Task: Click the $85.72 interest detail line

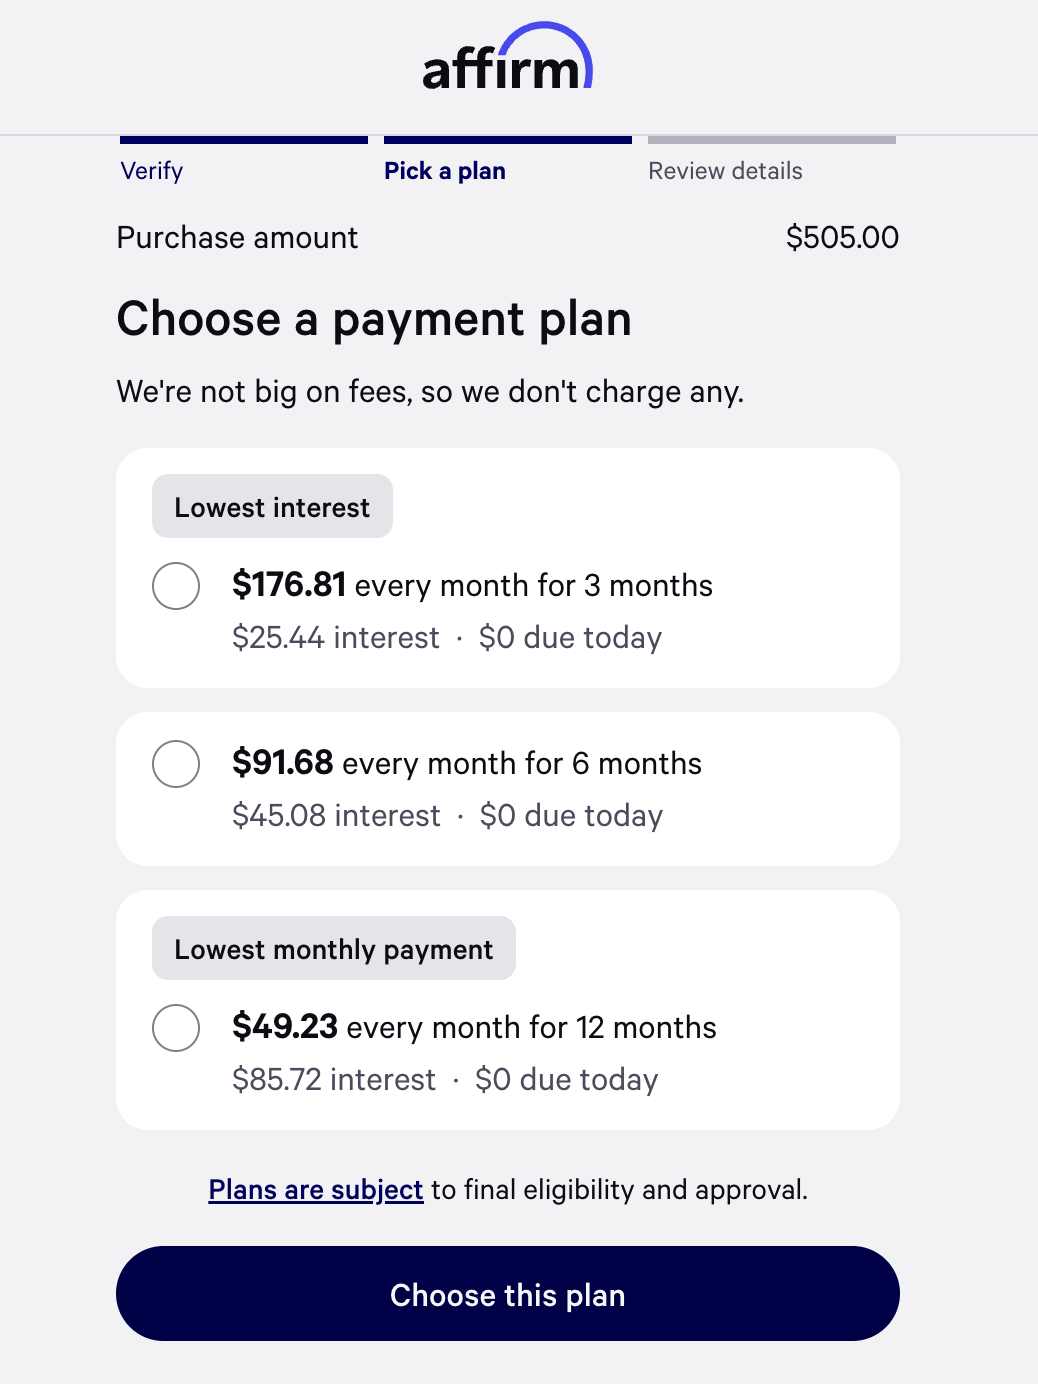Action: [444, 1080]
